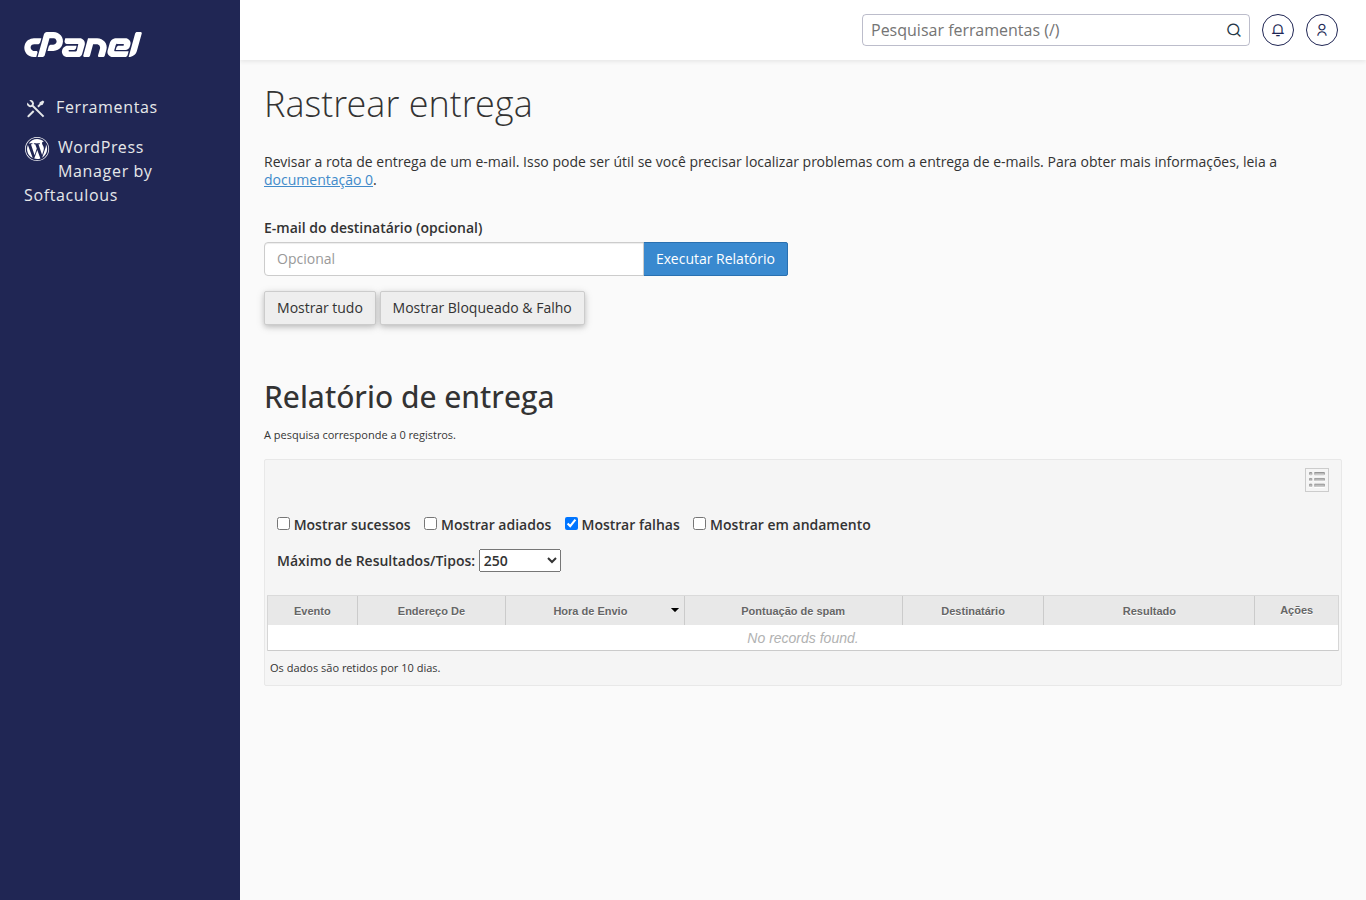This screenshot has width=1366, height=900.
Task: Sort by Evento column header
Action: [312, 611]
